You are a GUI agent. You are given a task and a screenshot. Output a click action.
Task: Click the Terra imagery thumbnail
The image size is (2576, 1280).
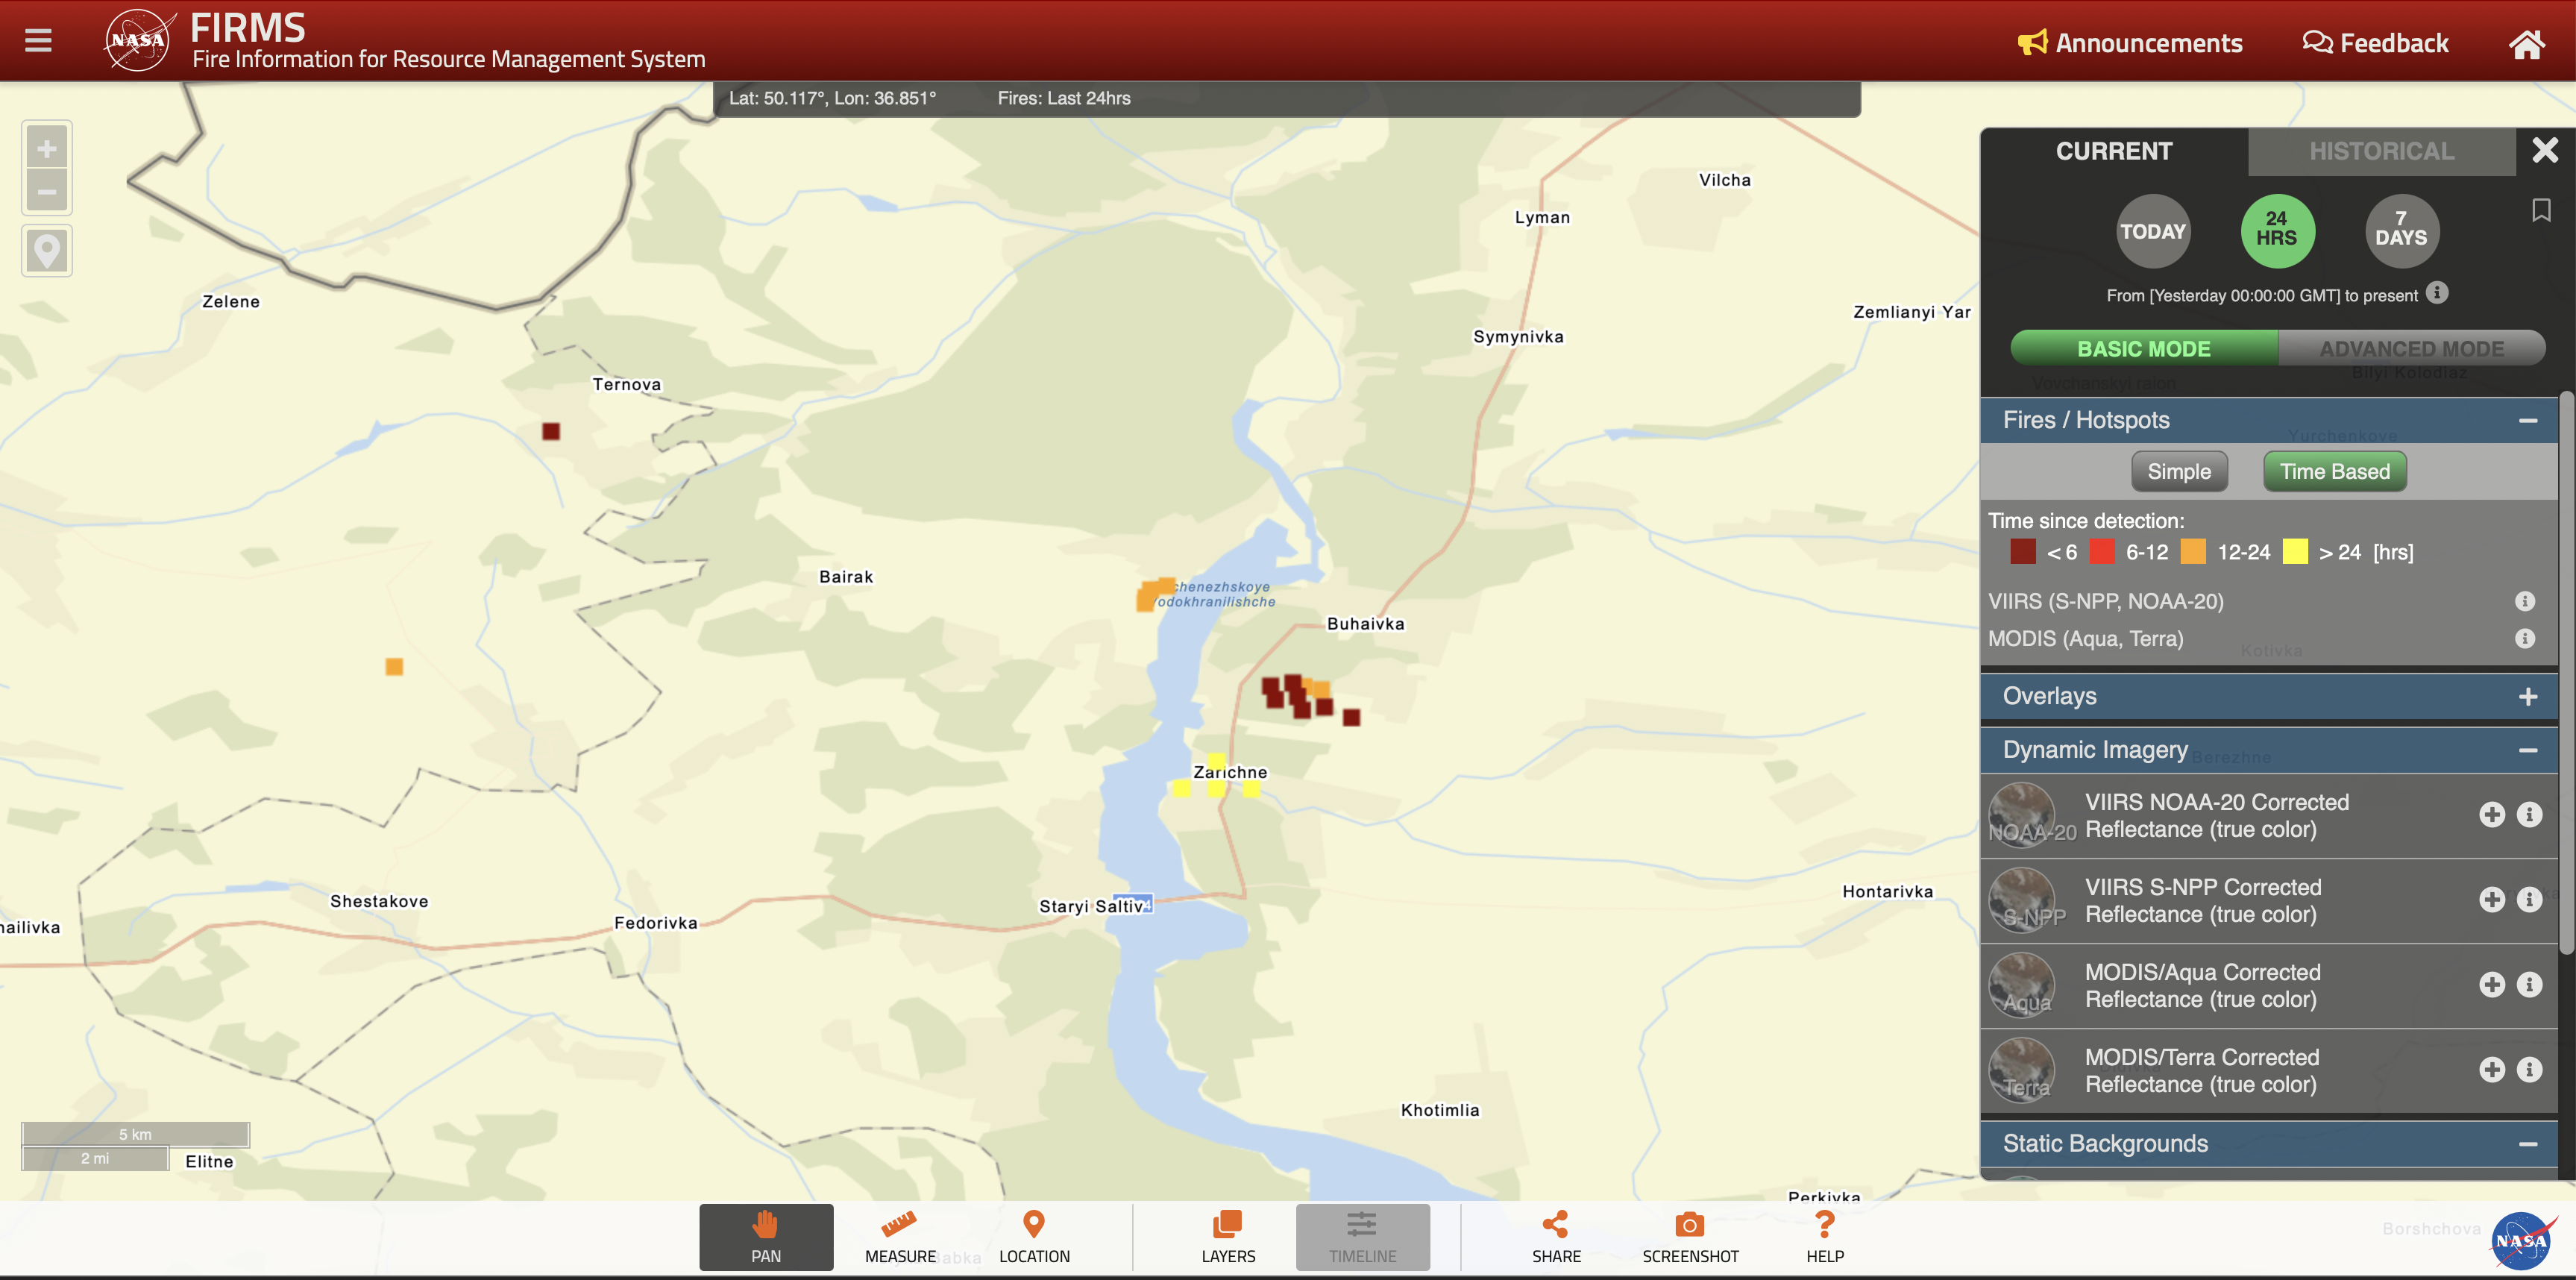click(2022, 1070)
